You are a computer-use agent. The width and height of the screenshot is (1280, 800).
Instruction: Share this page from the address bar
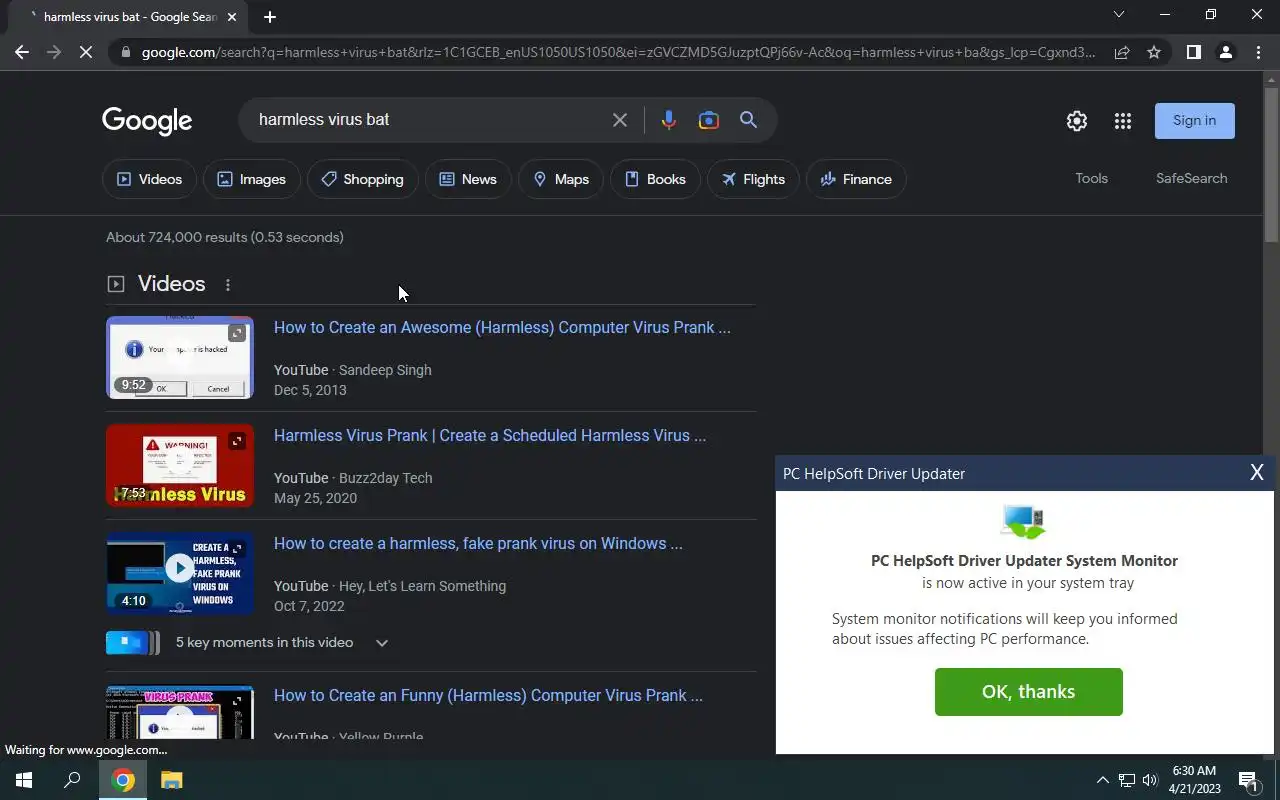1122,52
